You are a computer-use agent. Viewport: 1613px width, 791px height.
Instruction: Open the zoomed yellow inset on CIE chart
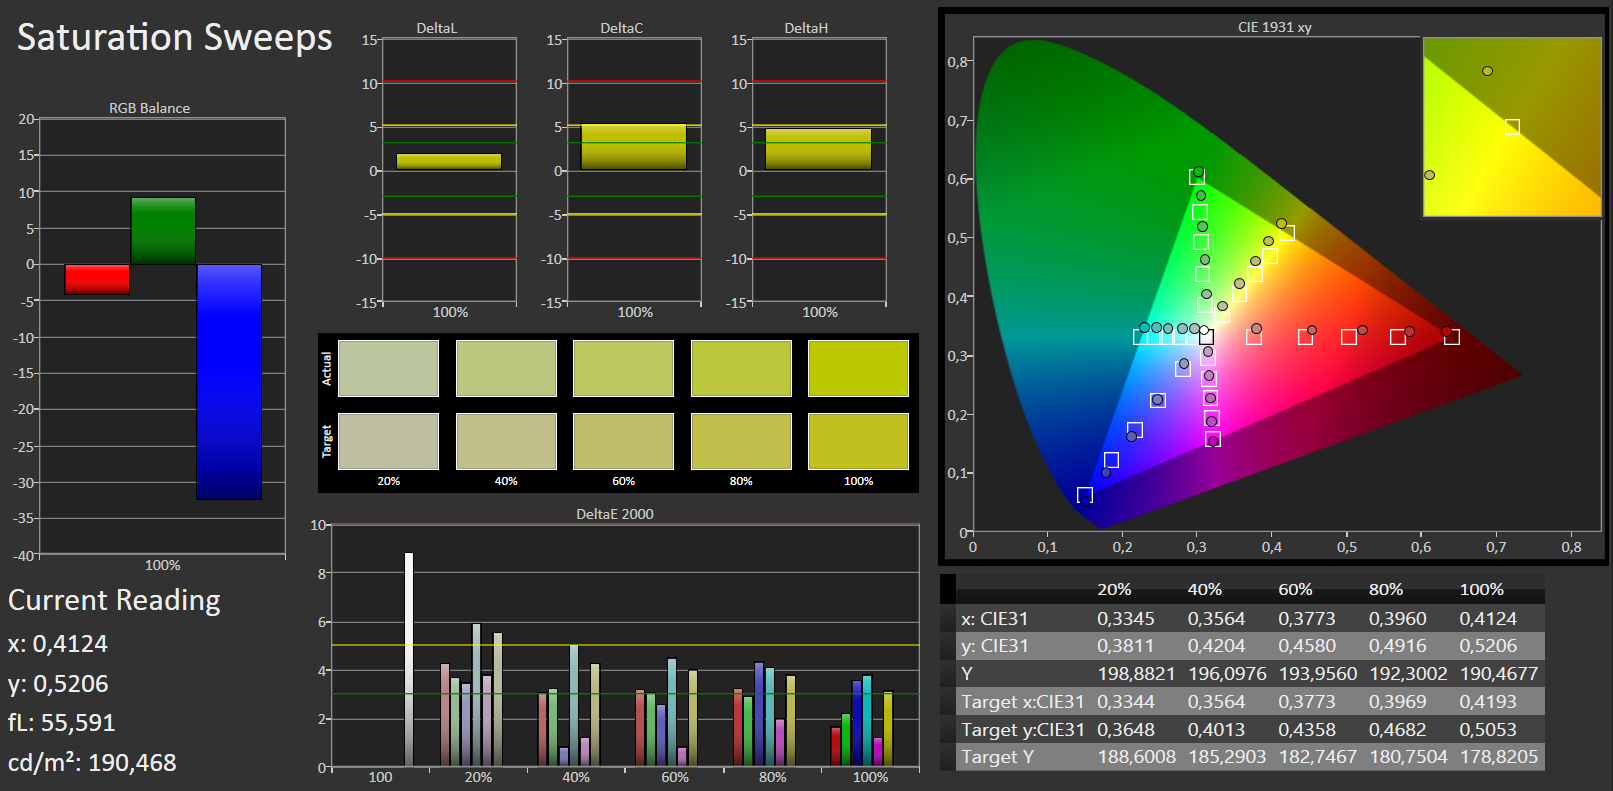tap(1512, 127)
